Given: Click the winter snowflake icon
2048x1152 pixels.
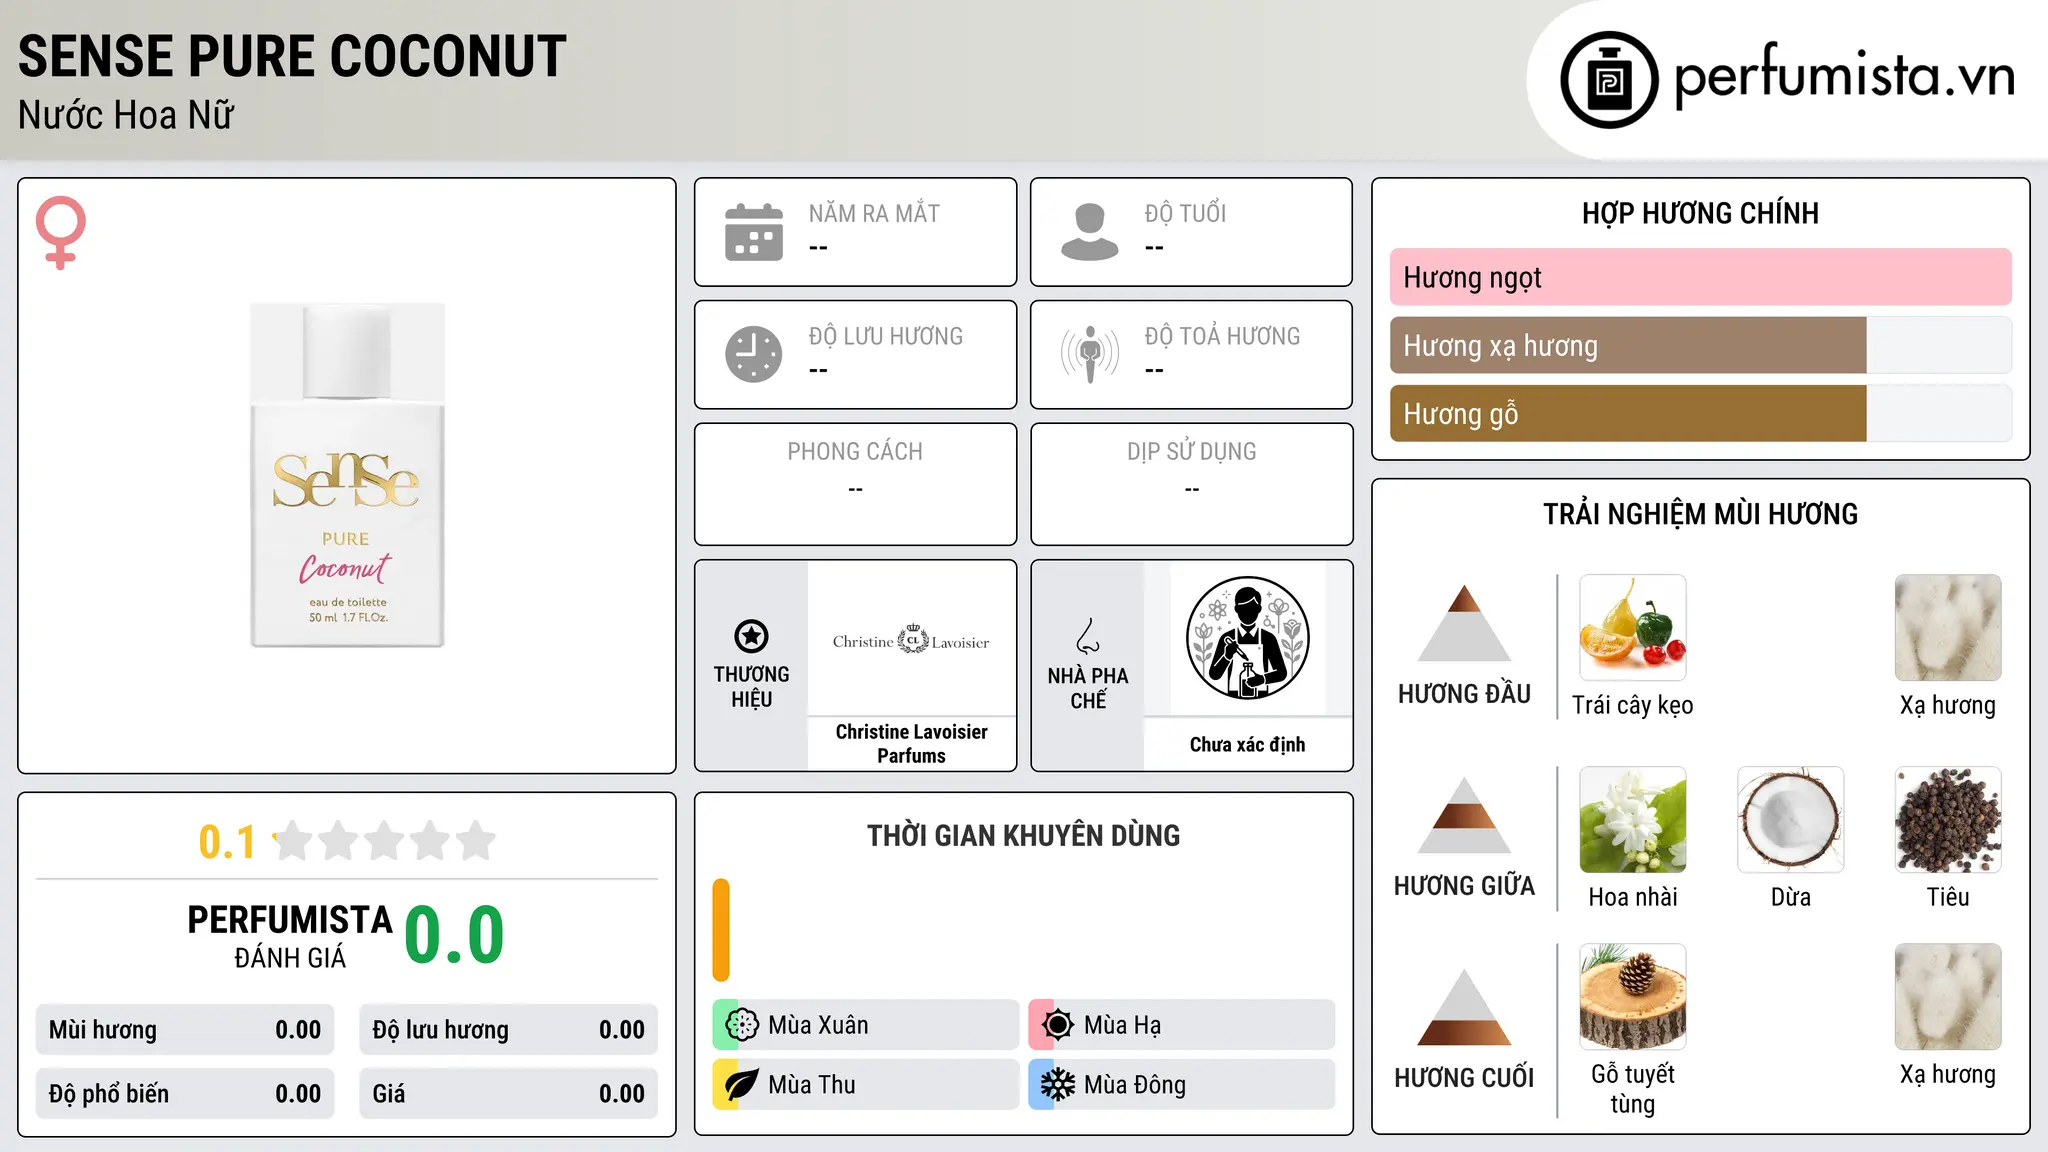Looking at the screenshot, I should (x=1058, y=1085).
